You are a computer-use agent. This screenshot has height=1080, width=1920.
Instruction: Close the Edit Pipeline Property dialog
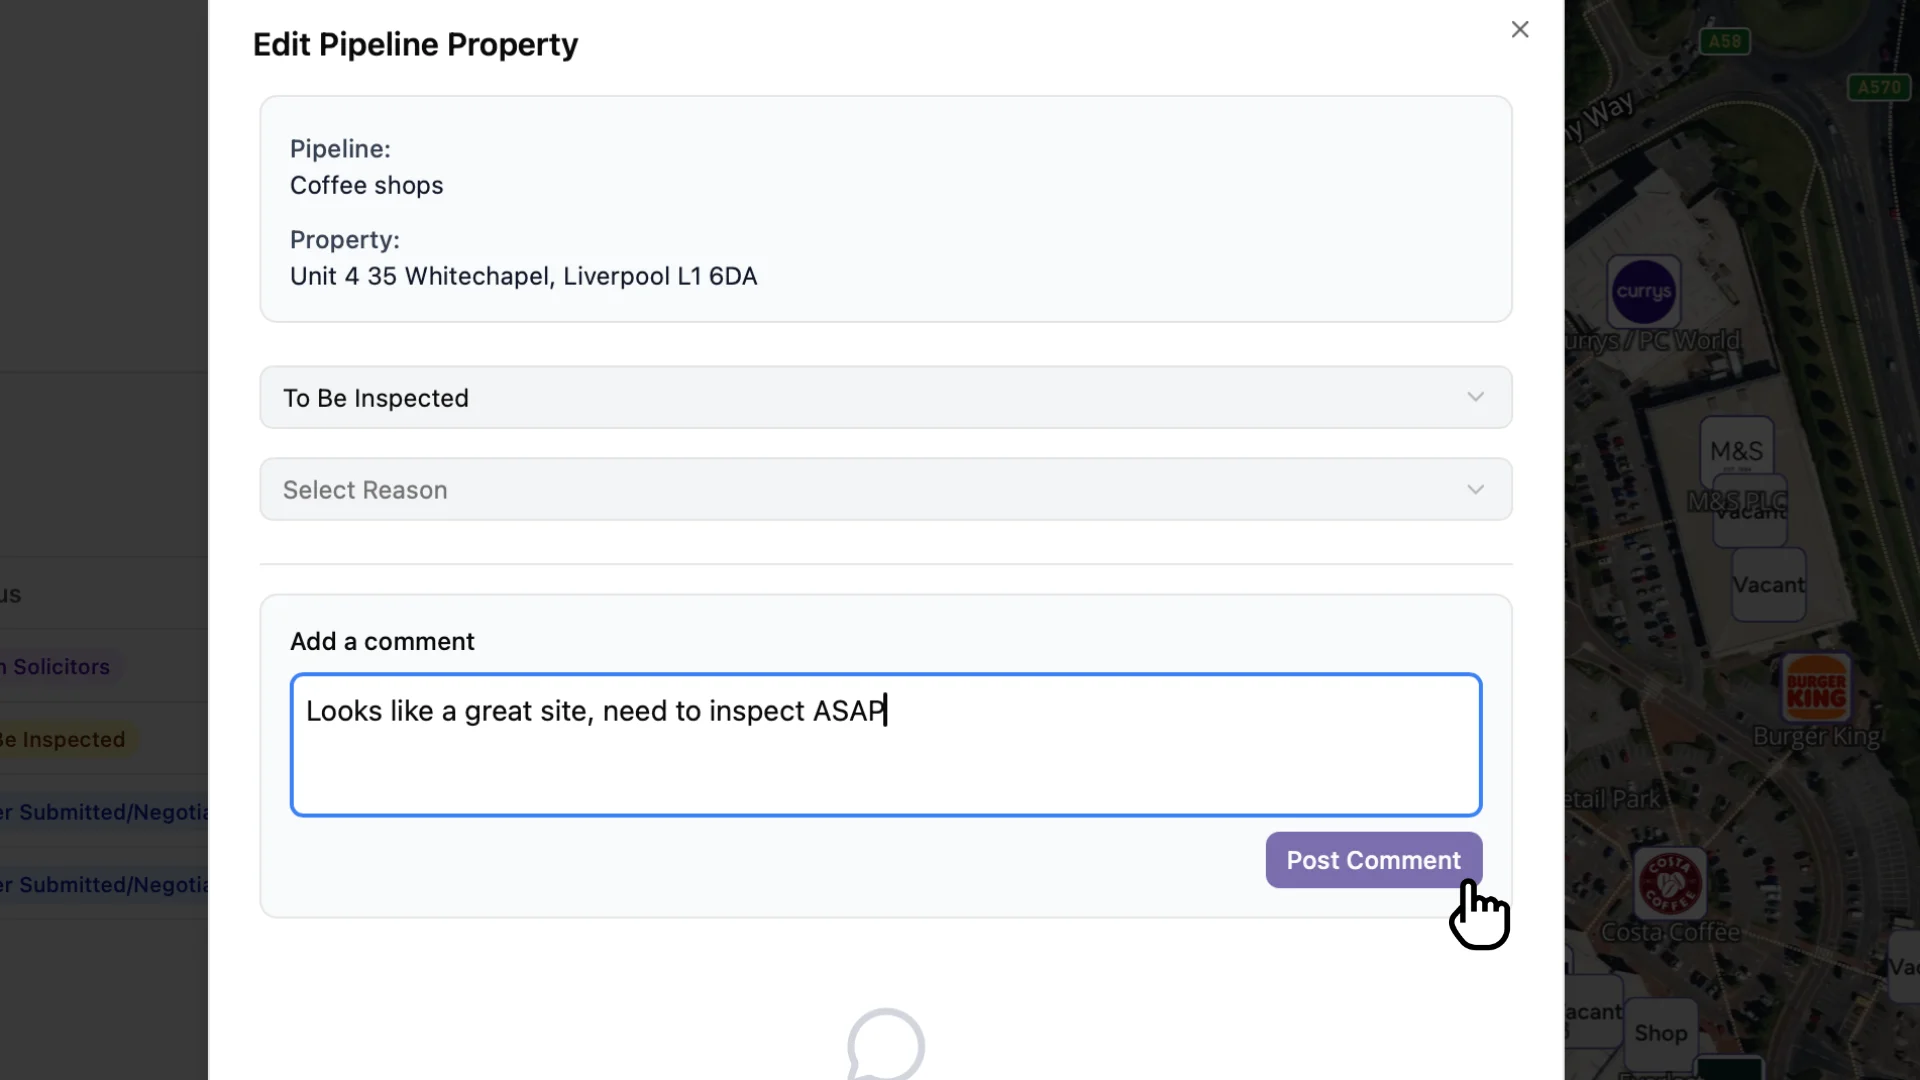[1520, 30]
